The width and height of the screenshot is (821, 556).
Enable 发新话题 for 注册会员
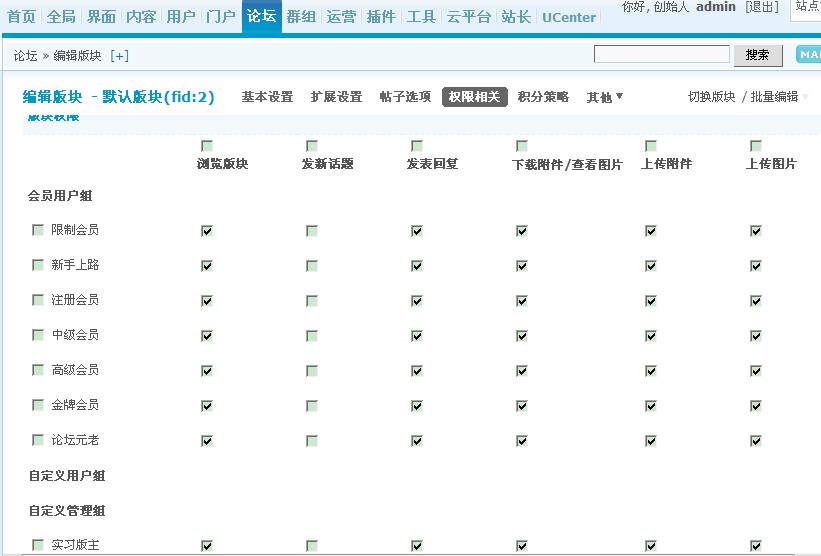click(x=312, y=301)
